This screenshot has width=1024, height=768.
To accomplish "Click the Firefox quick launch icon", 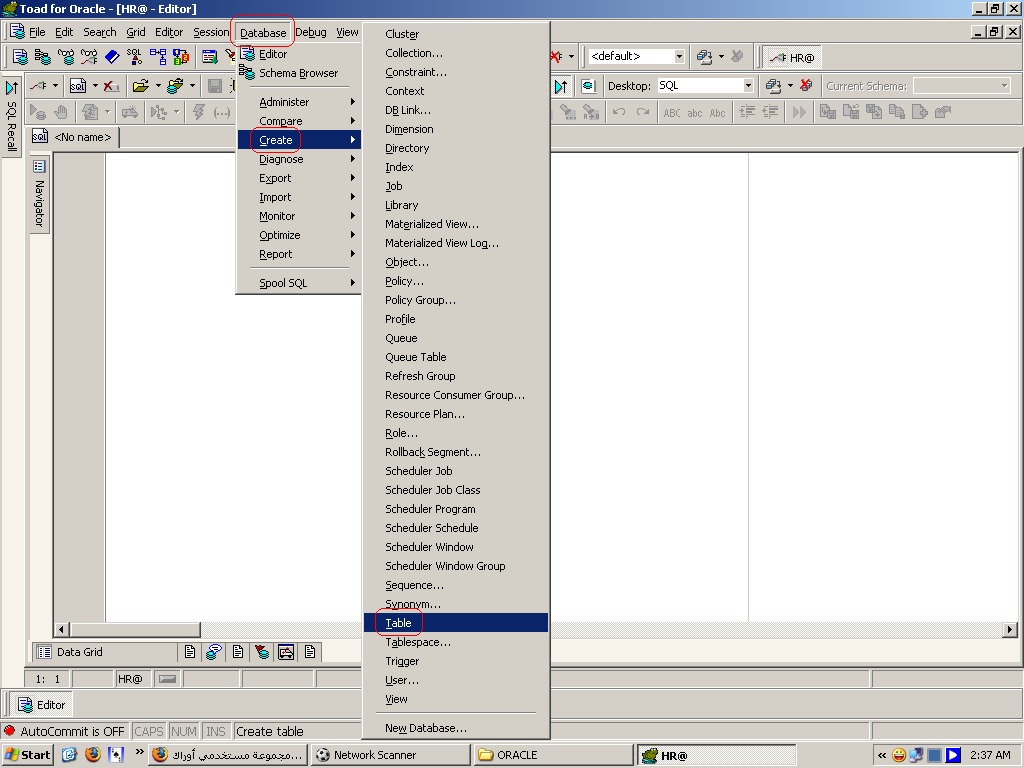I will point(93,754).
